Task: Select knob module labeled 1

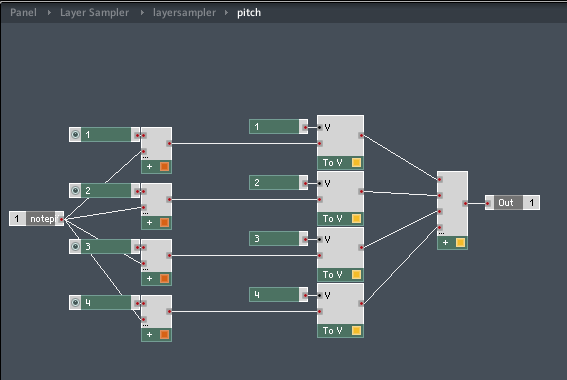Action: click(105, 135)
